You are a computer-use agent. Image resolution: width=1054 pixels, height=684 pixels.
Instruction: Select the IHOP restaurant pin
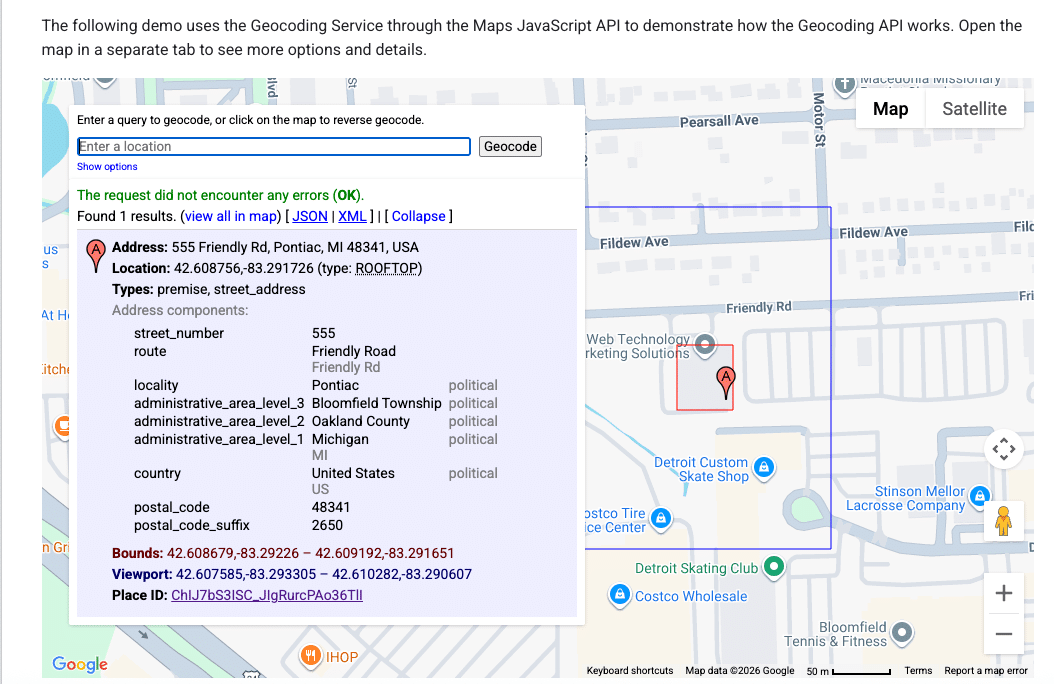[311, 656]
